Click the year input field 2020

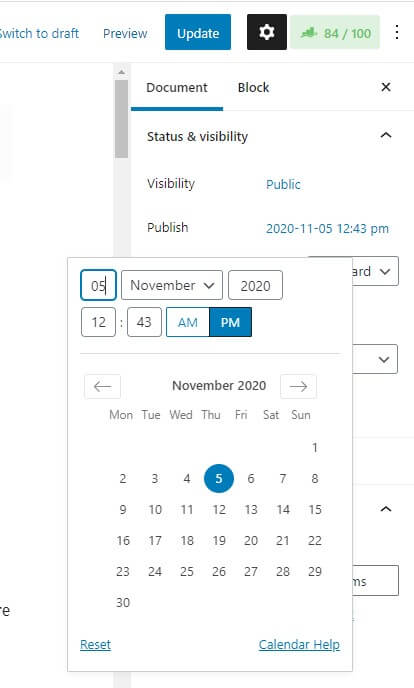point(255,285)
